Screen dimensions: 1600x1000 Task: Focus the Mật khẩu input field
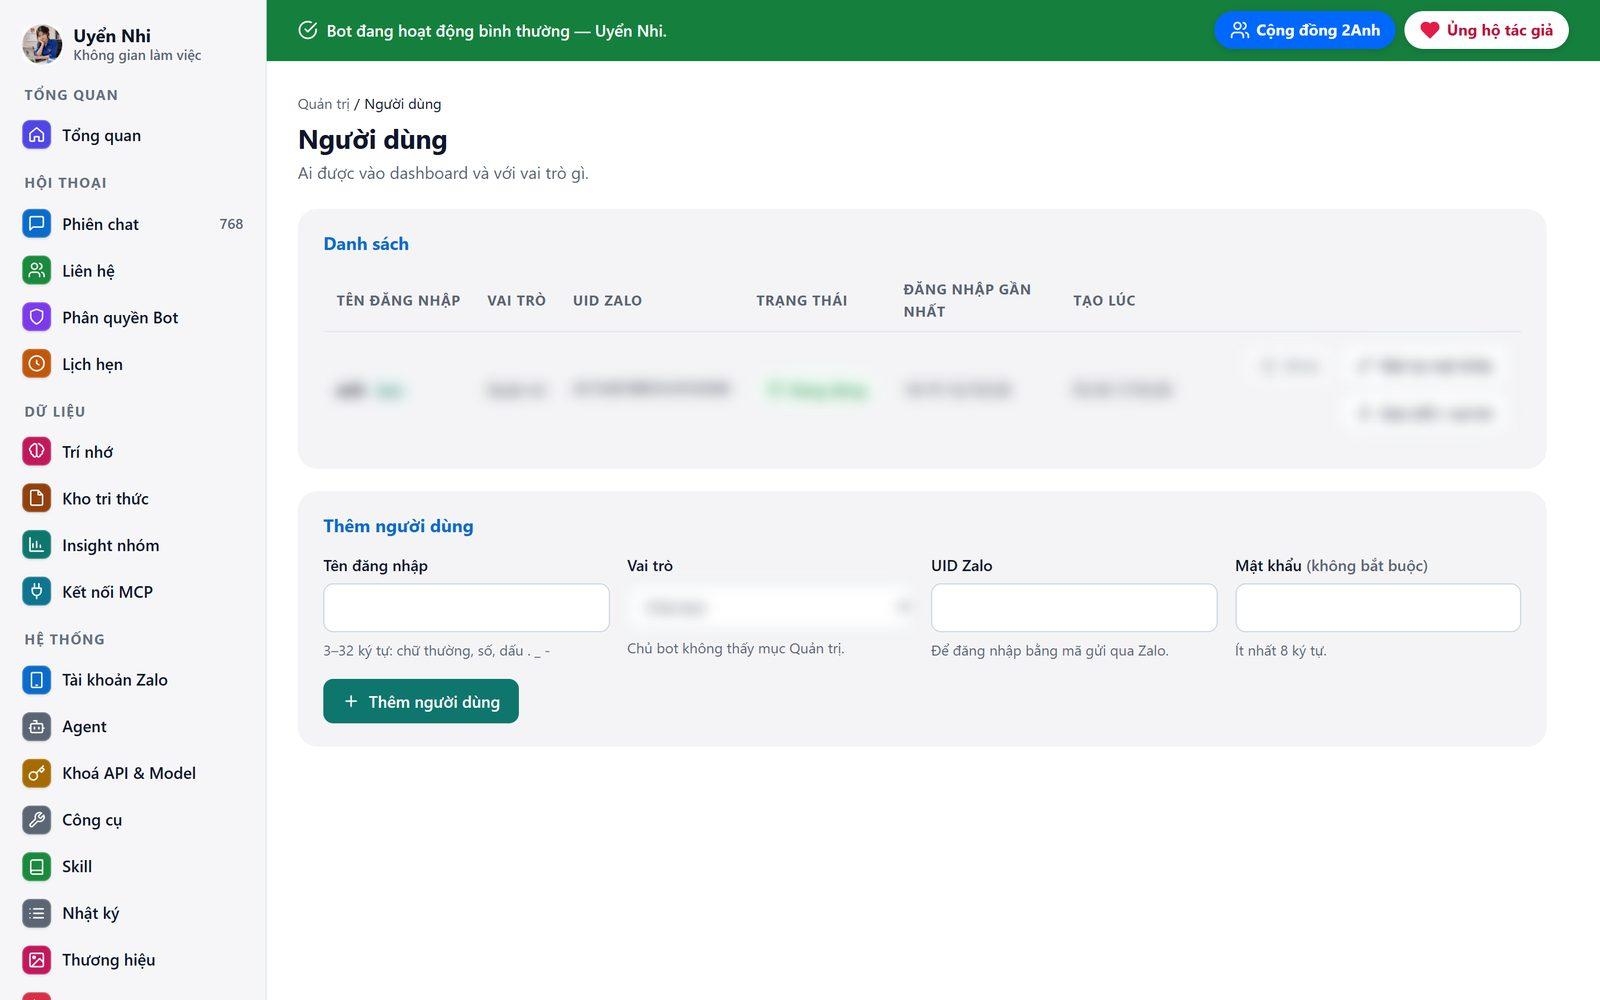pos(1378,608)
